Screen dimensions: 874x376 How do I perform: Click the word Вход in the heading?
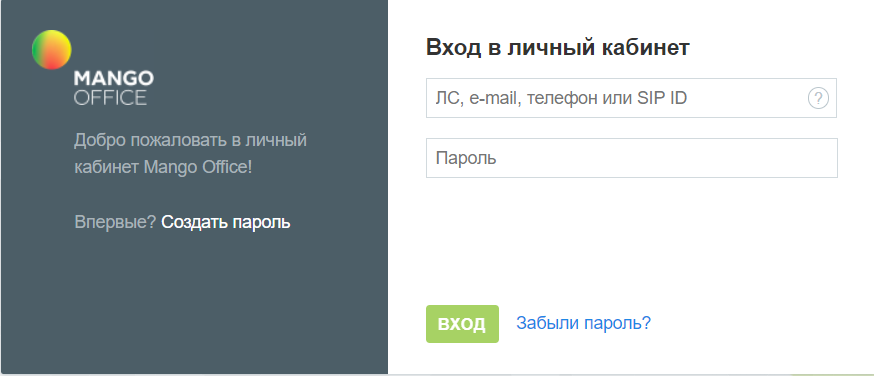pos(454,48)
